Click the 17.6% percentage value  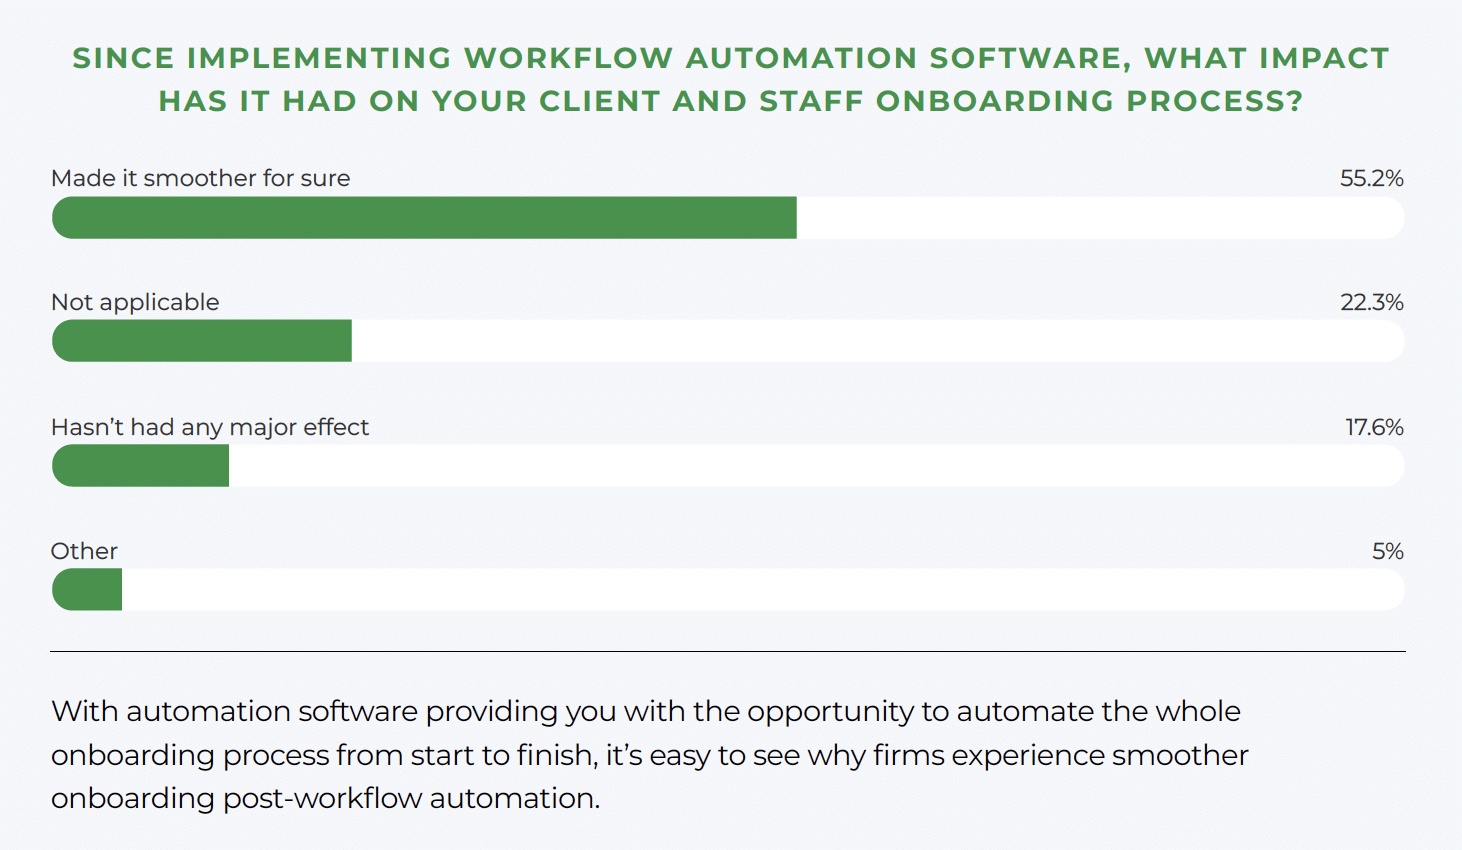point(1374,428)
